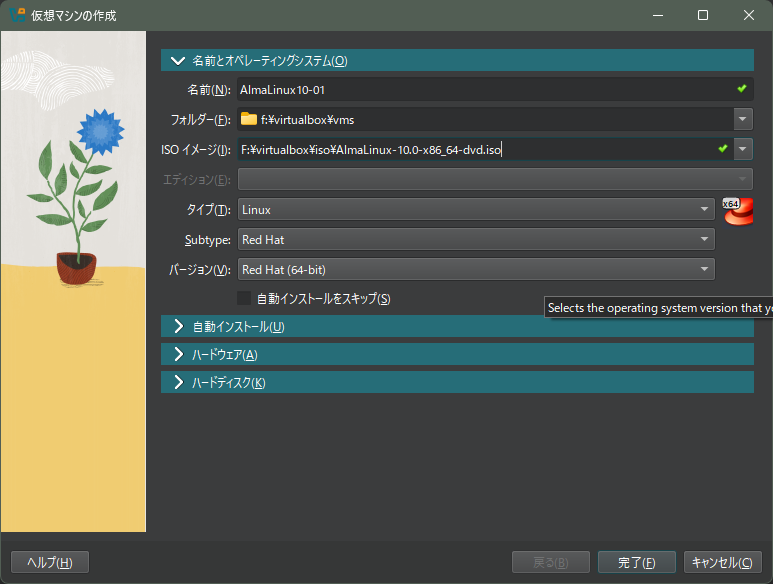Open the ISO image dropdown arrow

[x=743, y=149]
